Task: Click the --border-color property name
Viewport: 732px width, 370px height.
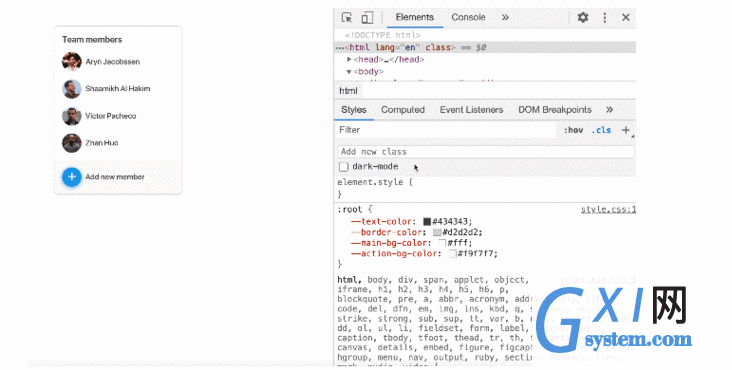Action: (x=386, y=232)
